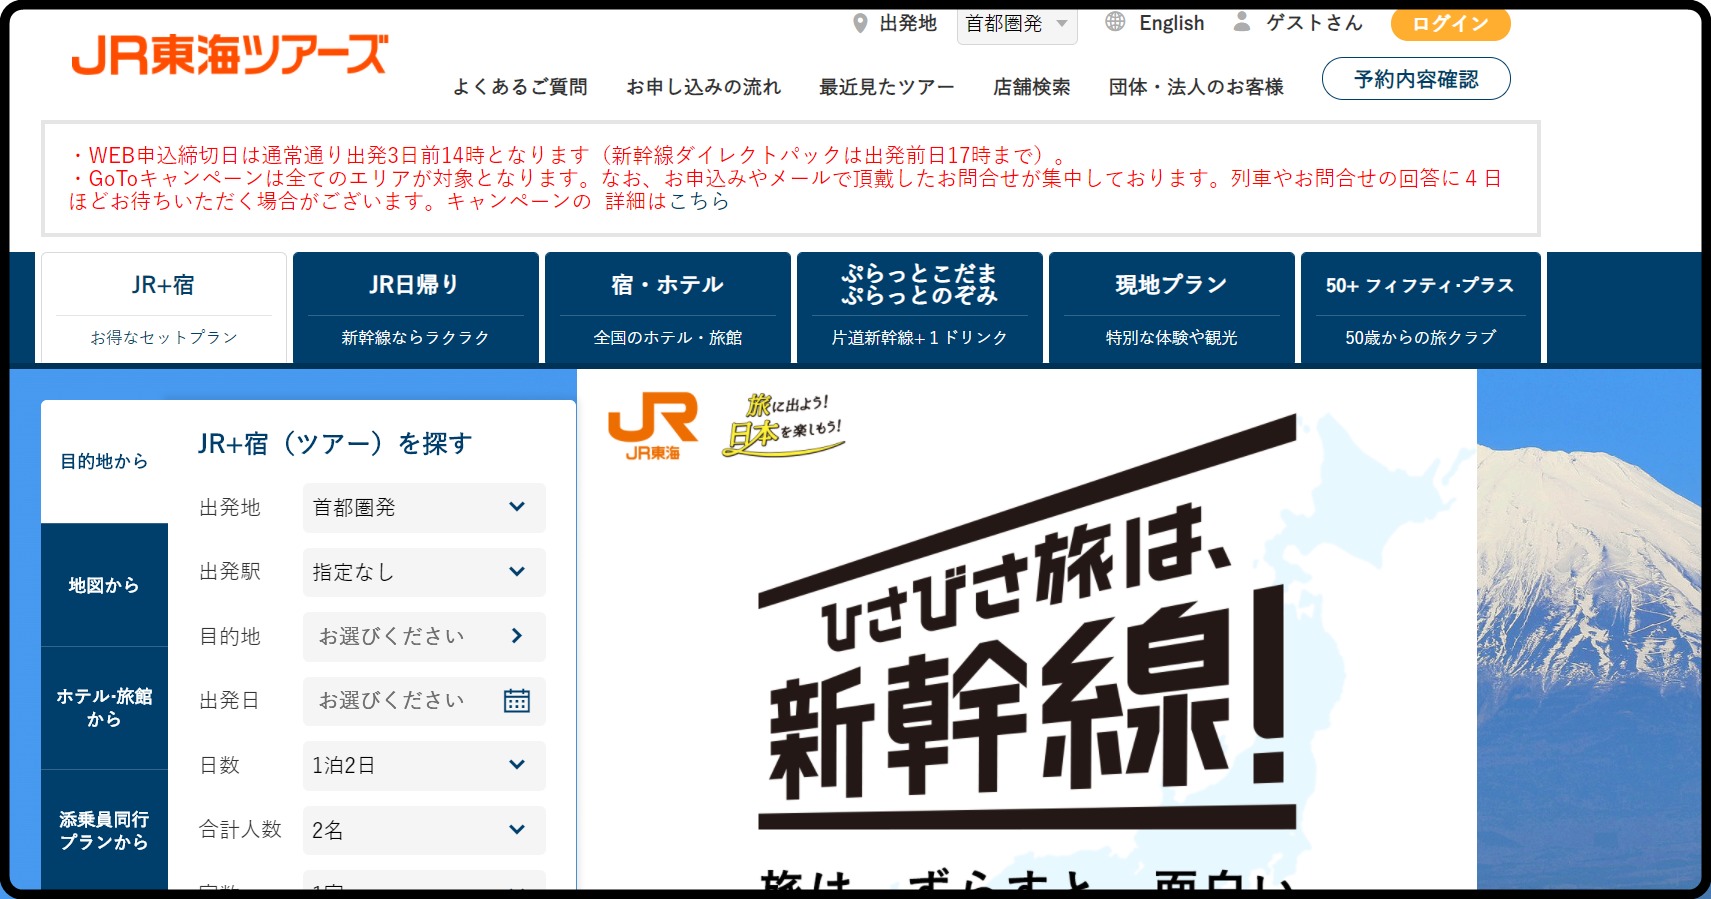Open the ぷらっとこだま ぷらっとのぞみ tab
Viewport: 1711px width, 899px height.
point(920,308)
